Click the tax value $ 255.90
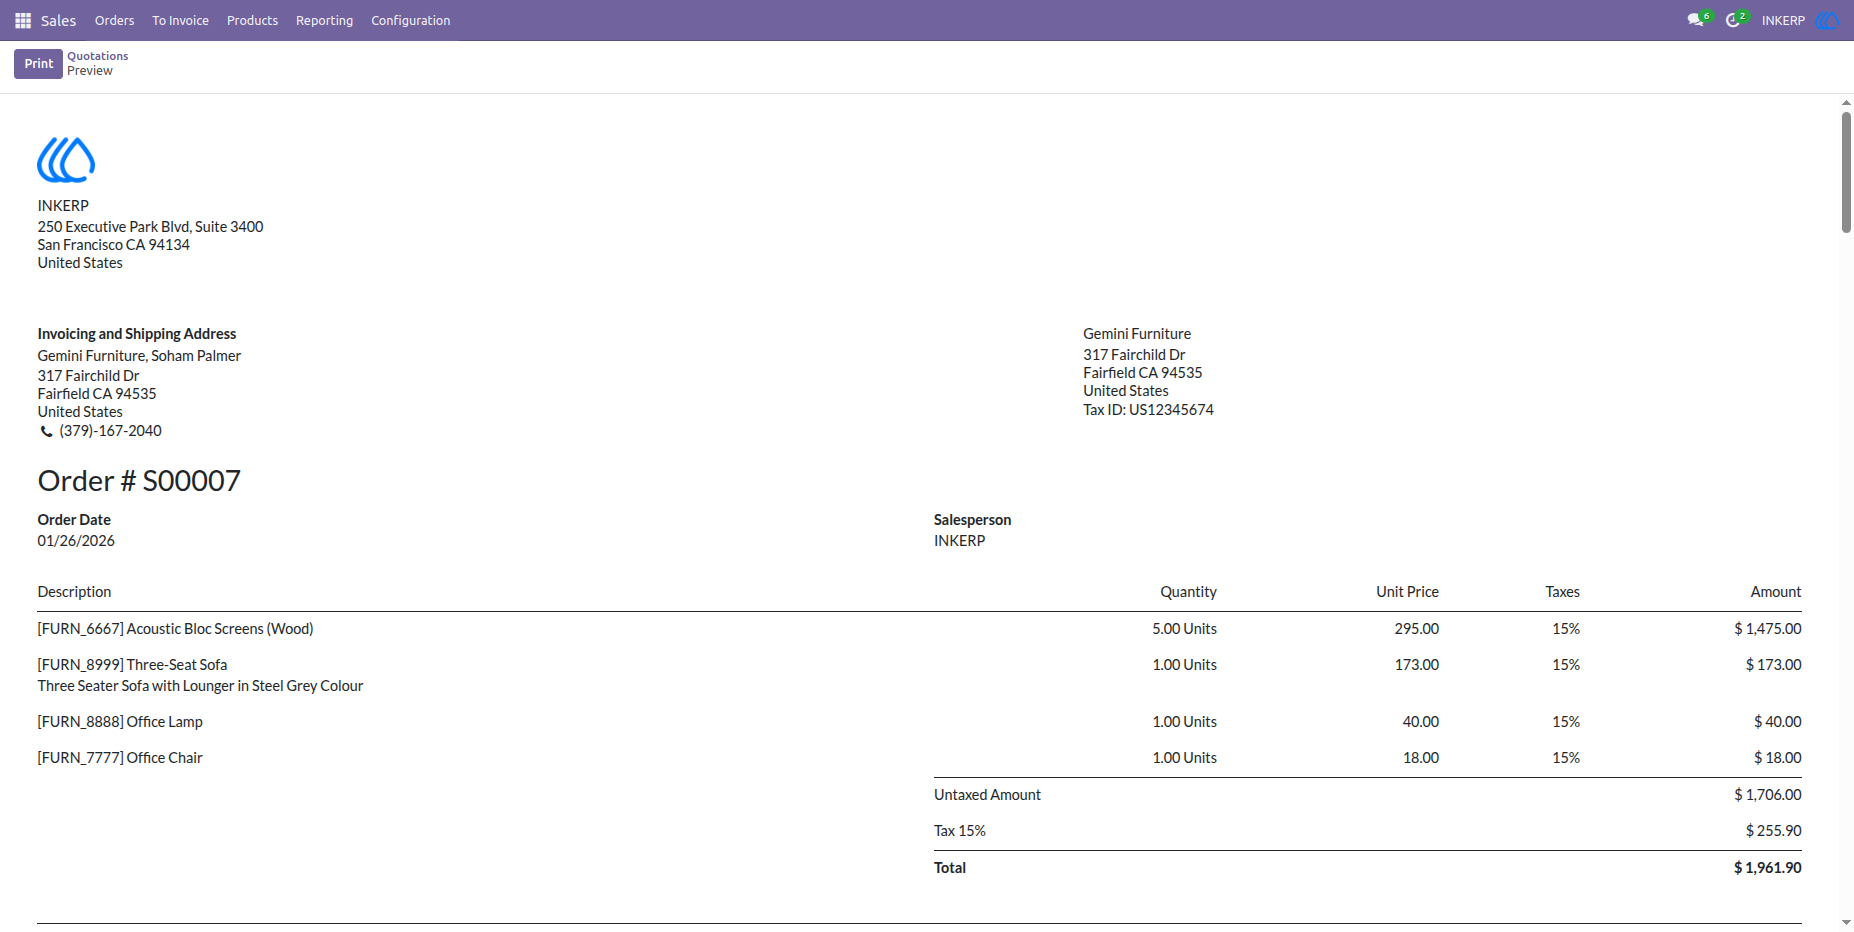Viewport: 1854px width, 932px height. (x=1774, y=831)
